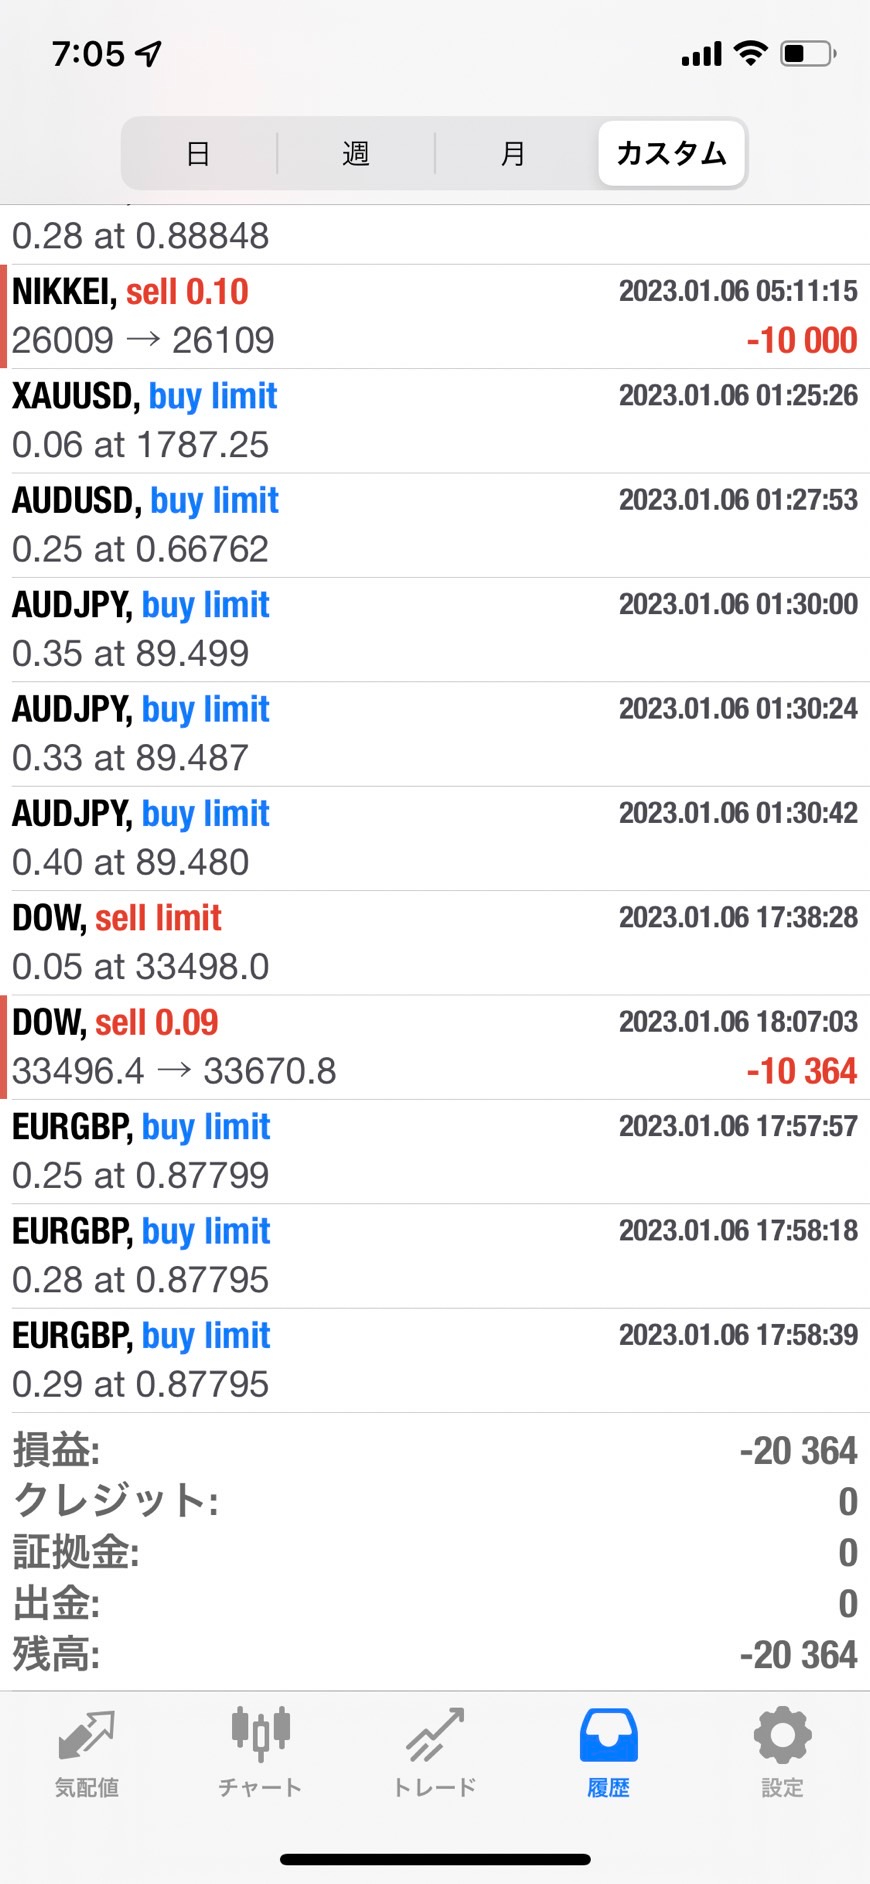The width and height of the screenshot is (870, 1884).
Task: Open AUDJPY buy limit at 89.499
Action: pyautogui.click(x=435, y=629)
